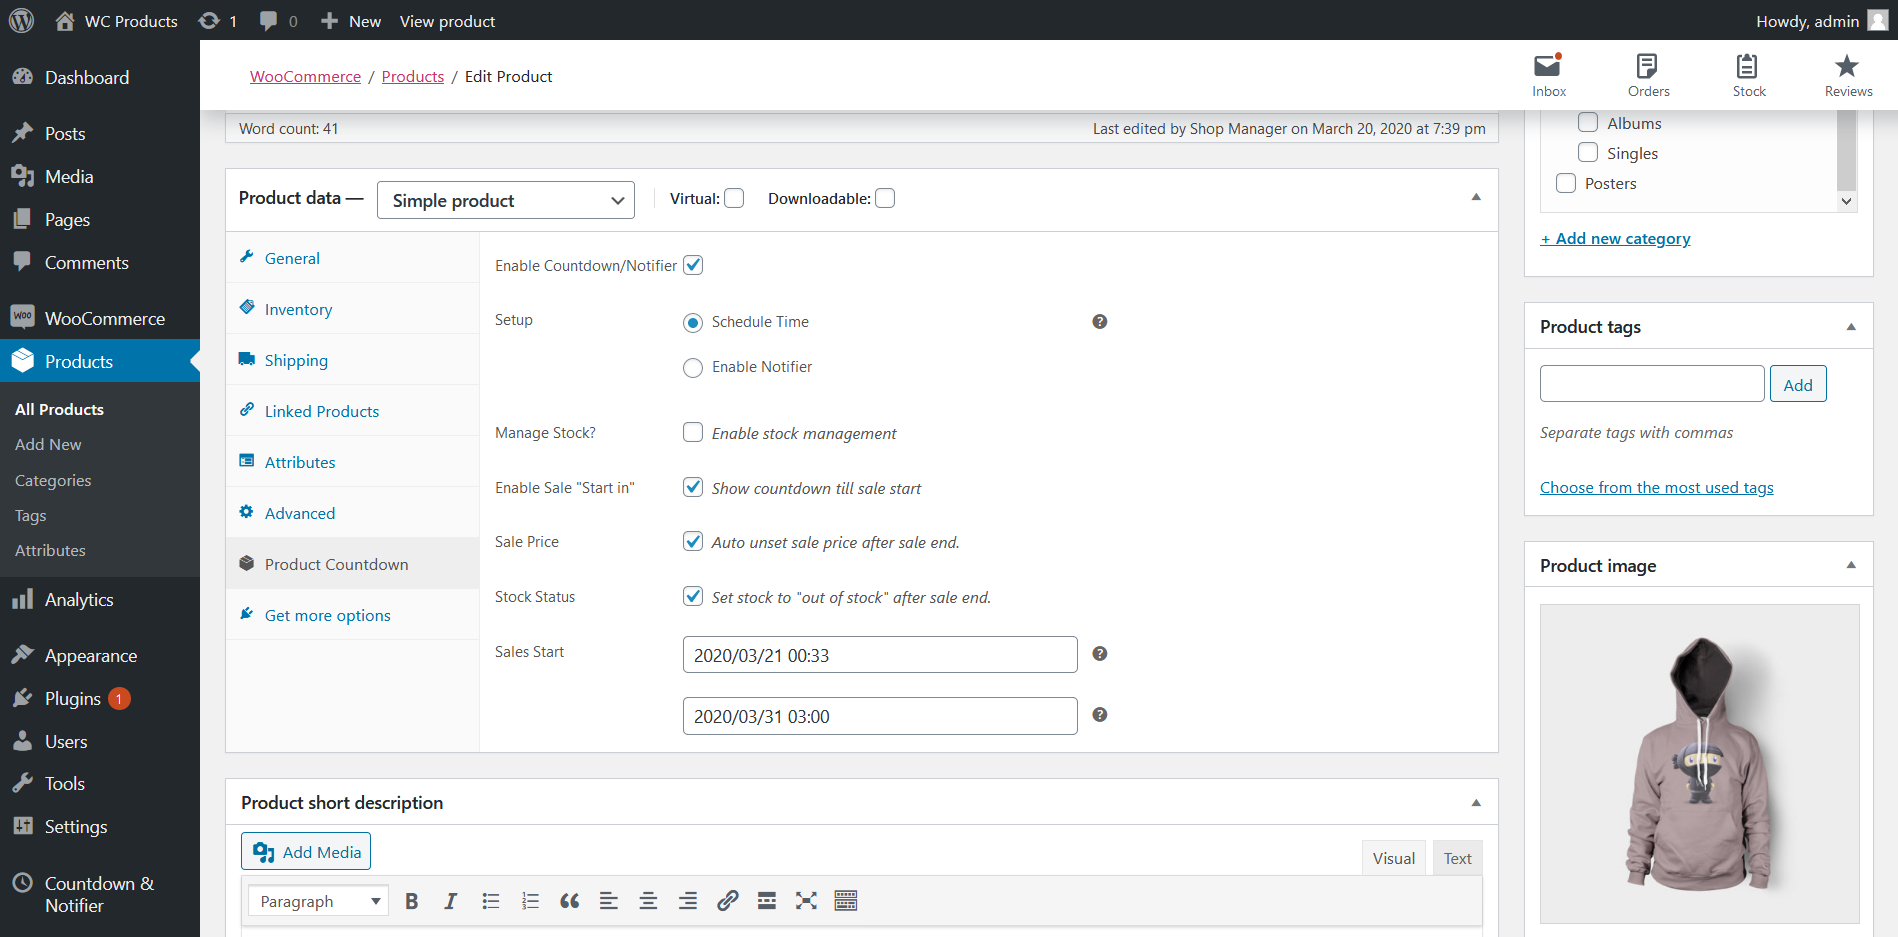
Task: Click the Add new category link
Action: pos(1615,238)
